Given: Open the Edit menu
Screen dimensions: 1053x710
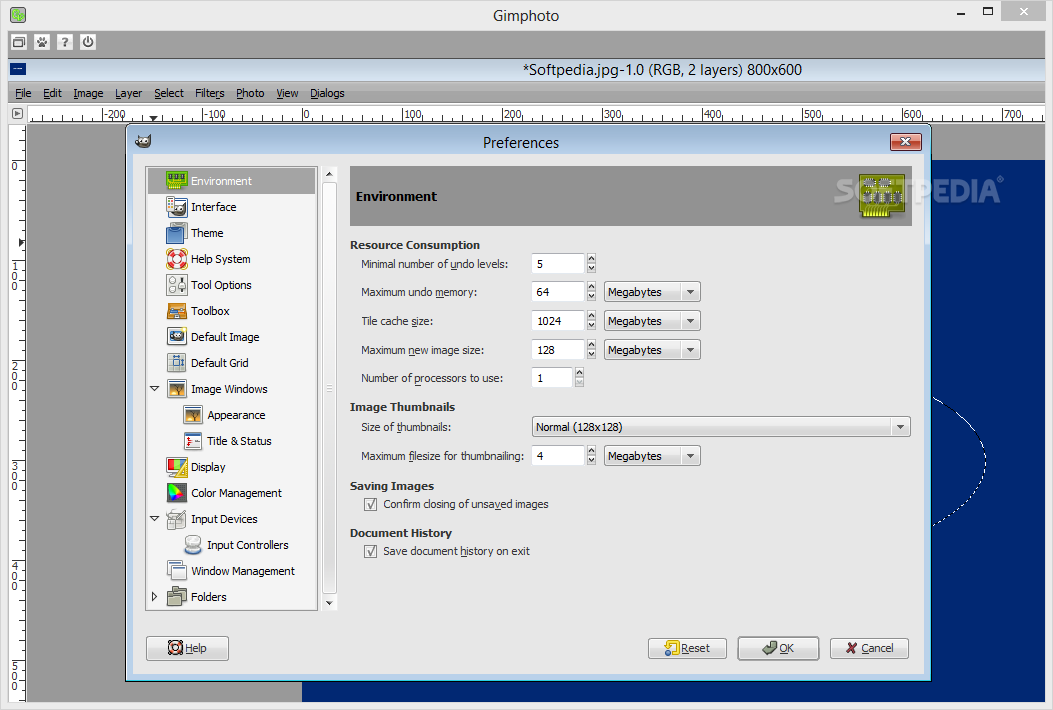Looking at the screenshot, I should [52, 93].
